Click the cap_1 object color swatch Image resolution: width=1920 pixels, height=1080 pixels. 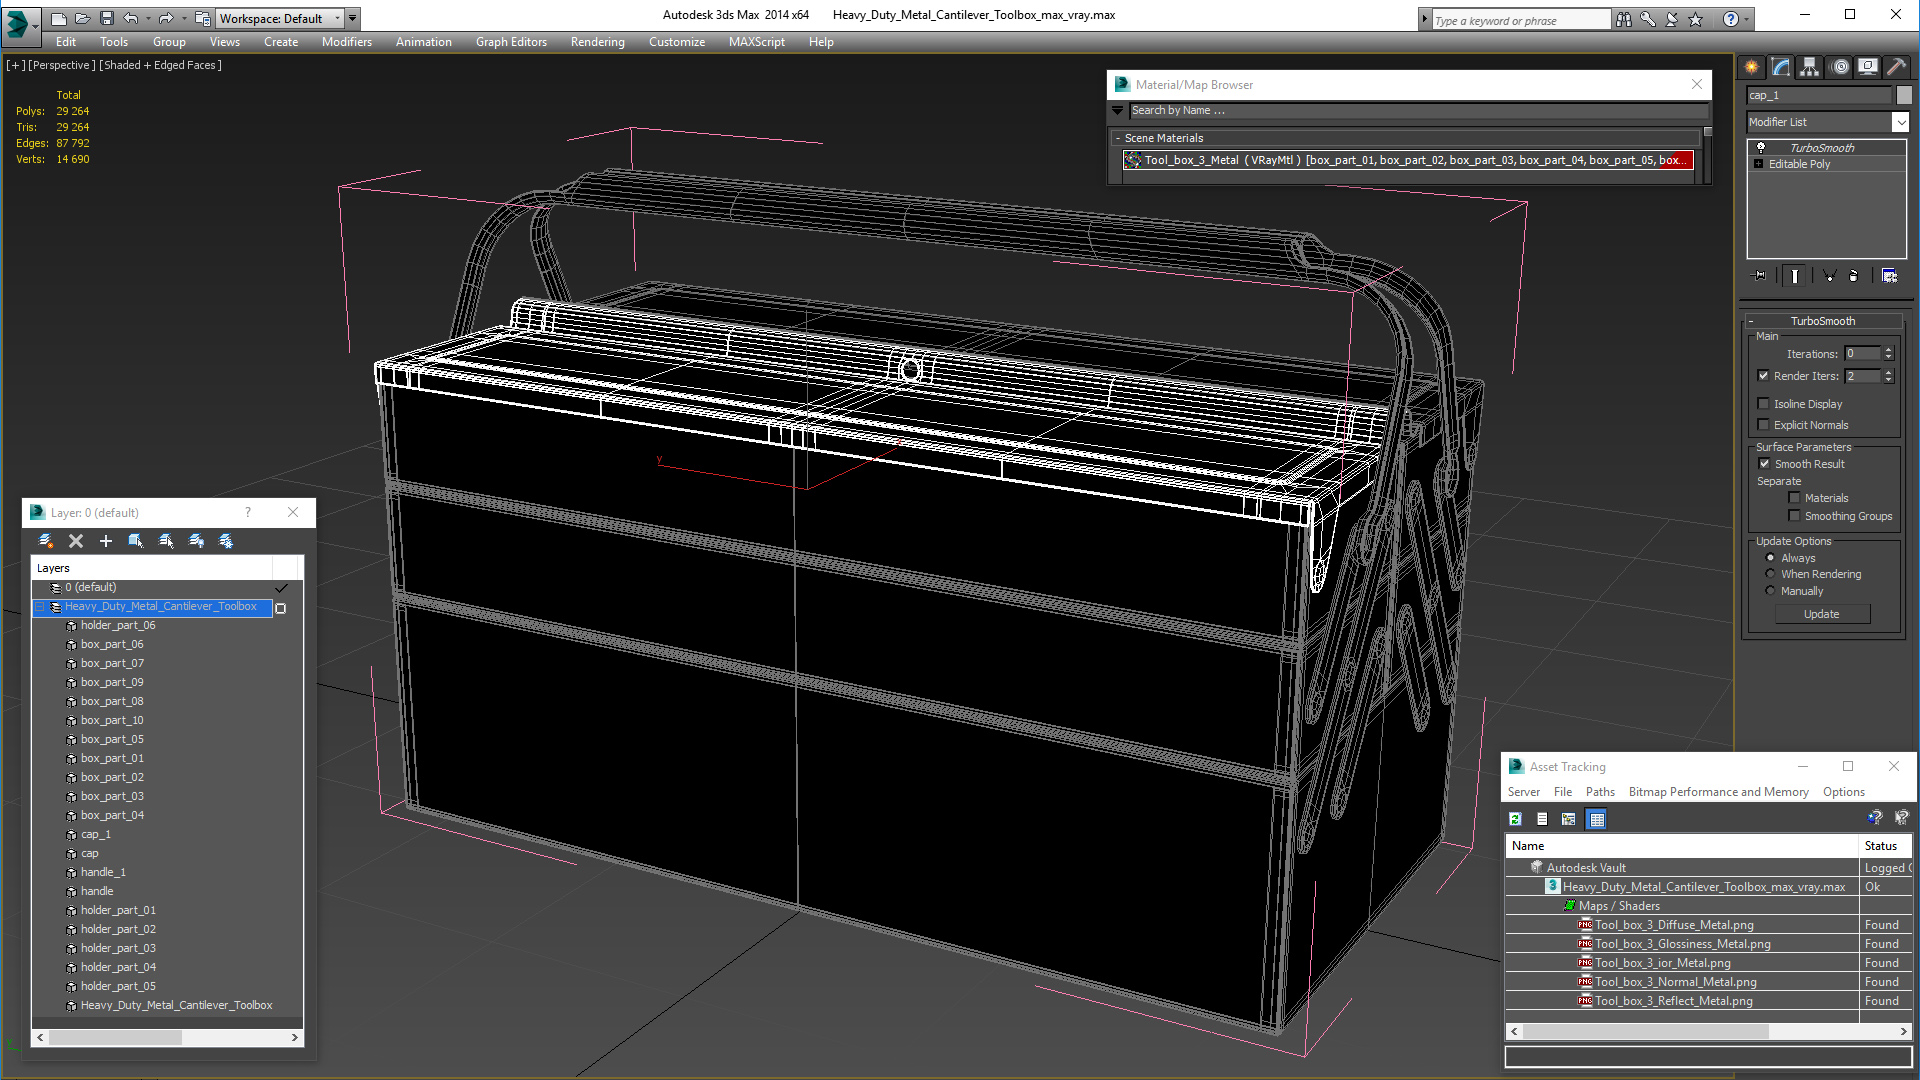[1904, 95]
